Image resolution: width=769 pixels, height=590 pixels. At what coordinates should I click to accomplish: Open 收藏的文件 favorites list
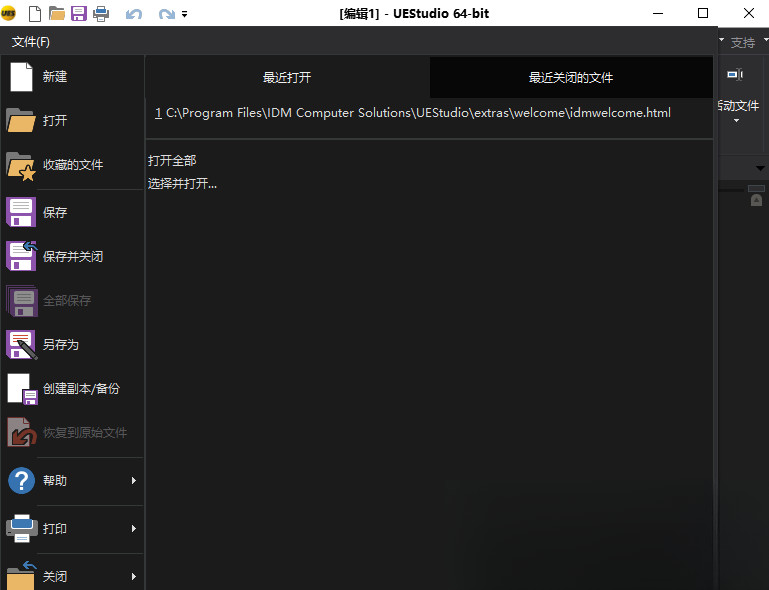point(72,165)
